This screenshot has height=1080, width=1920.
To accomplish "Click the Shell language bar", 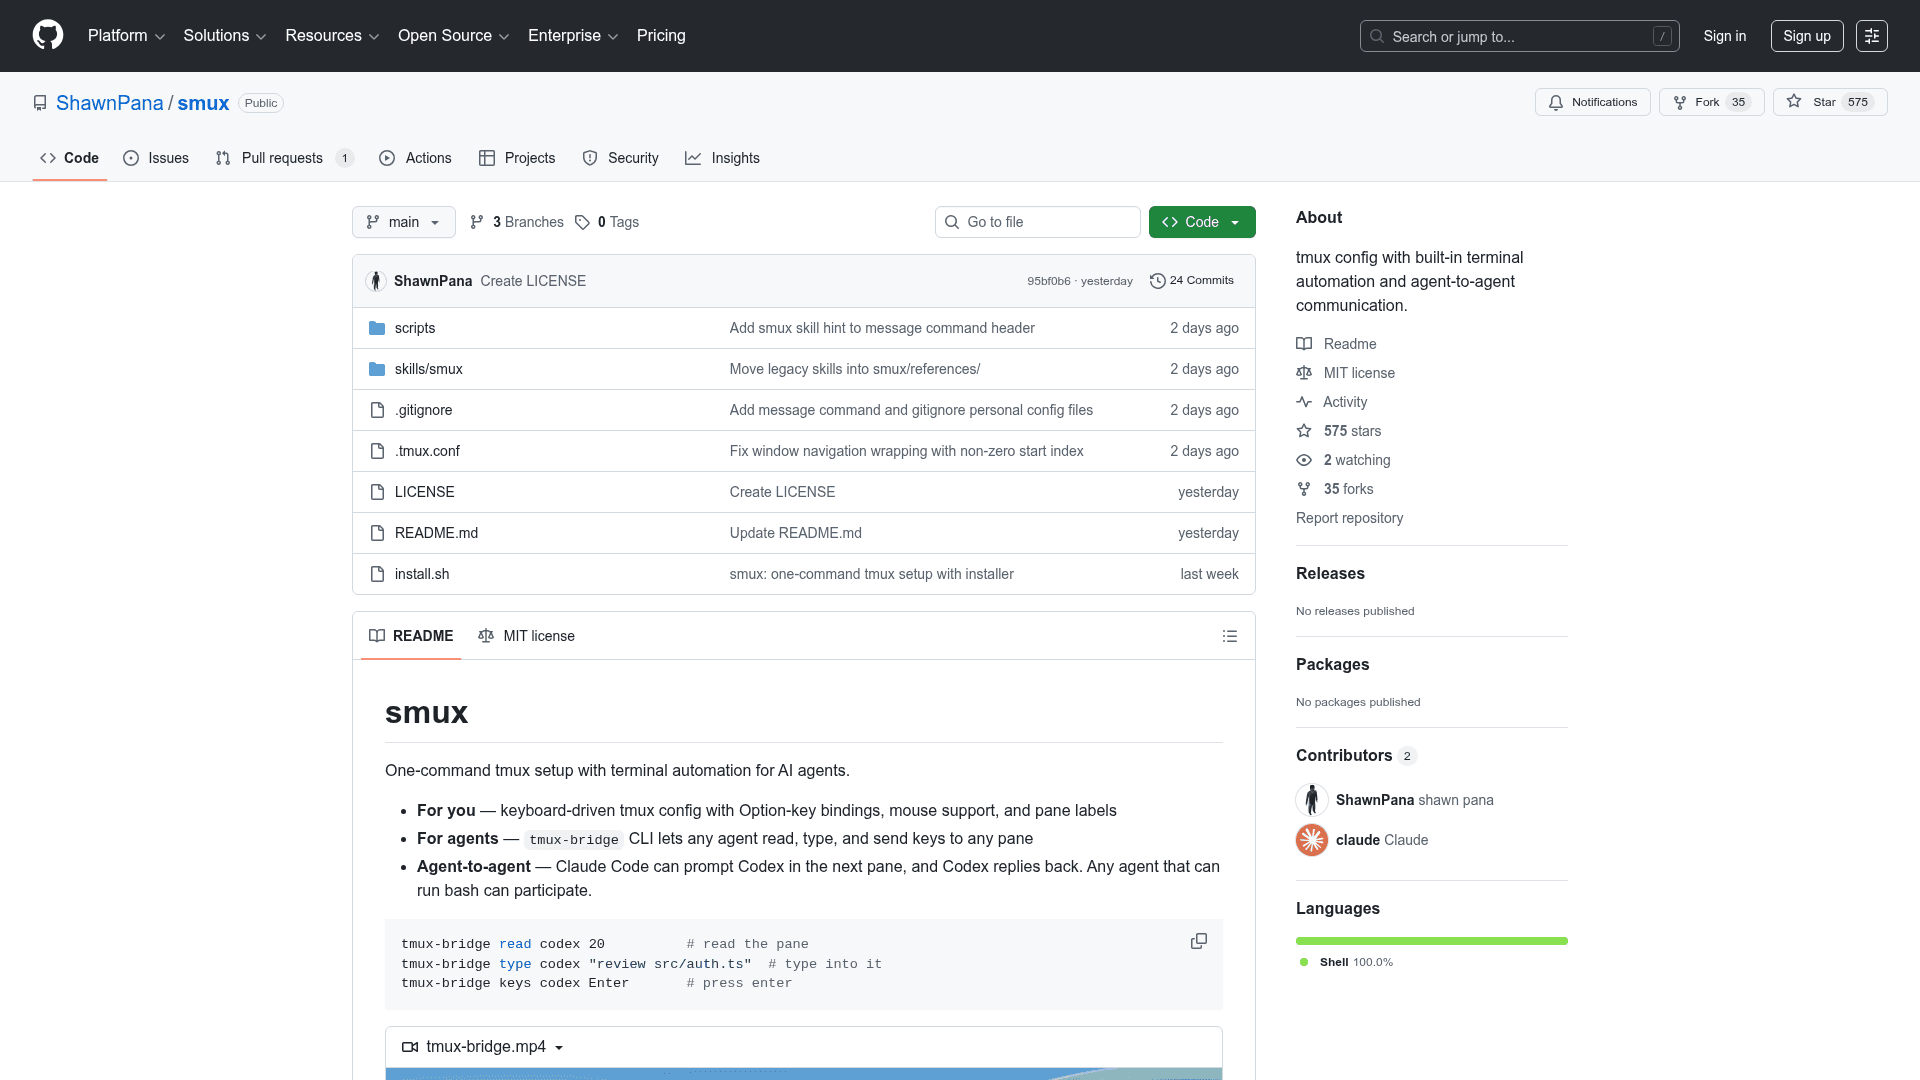I will click(x=1431, y=941).
